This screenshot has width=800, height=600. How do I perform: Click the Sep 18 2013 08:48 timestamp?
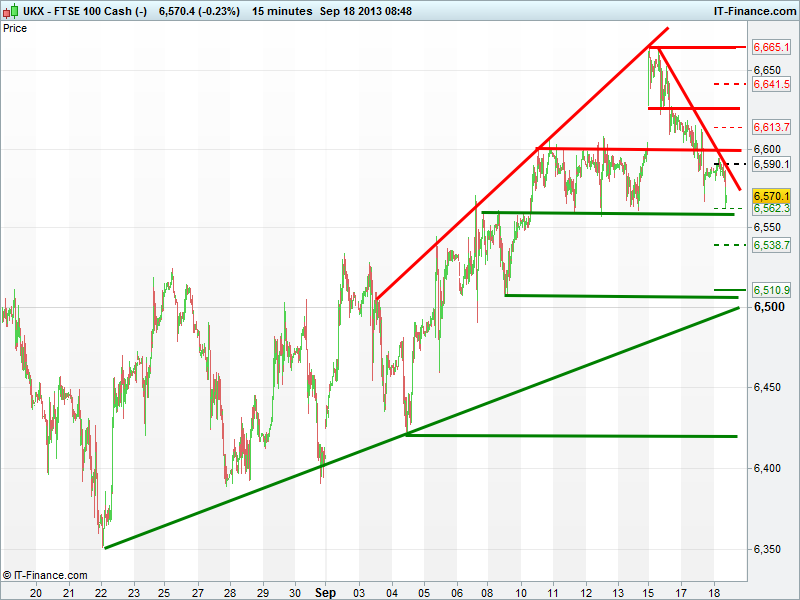point(365,11)
